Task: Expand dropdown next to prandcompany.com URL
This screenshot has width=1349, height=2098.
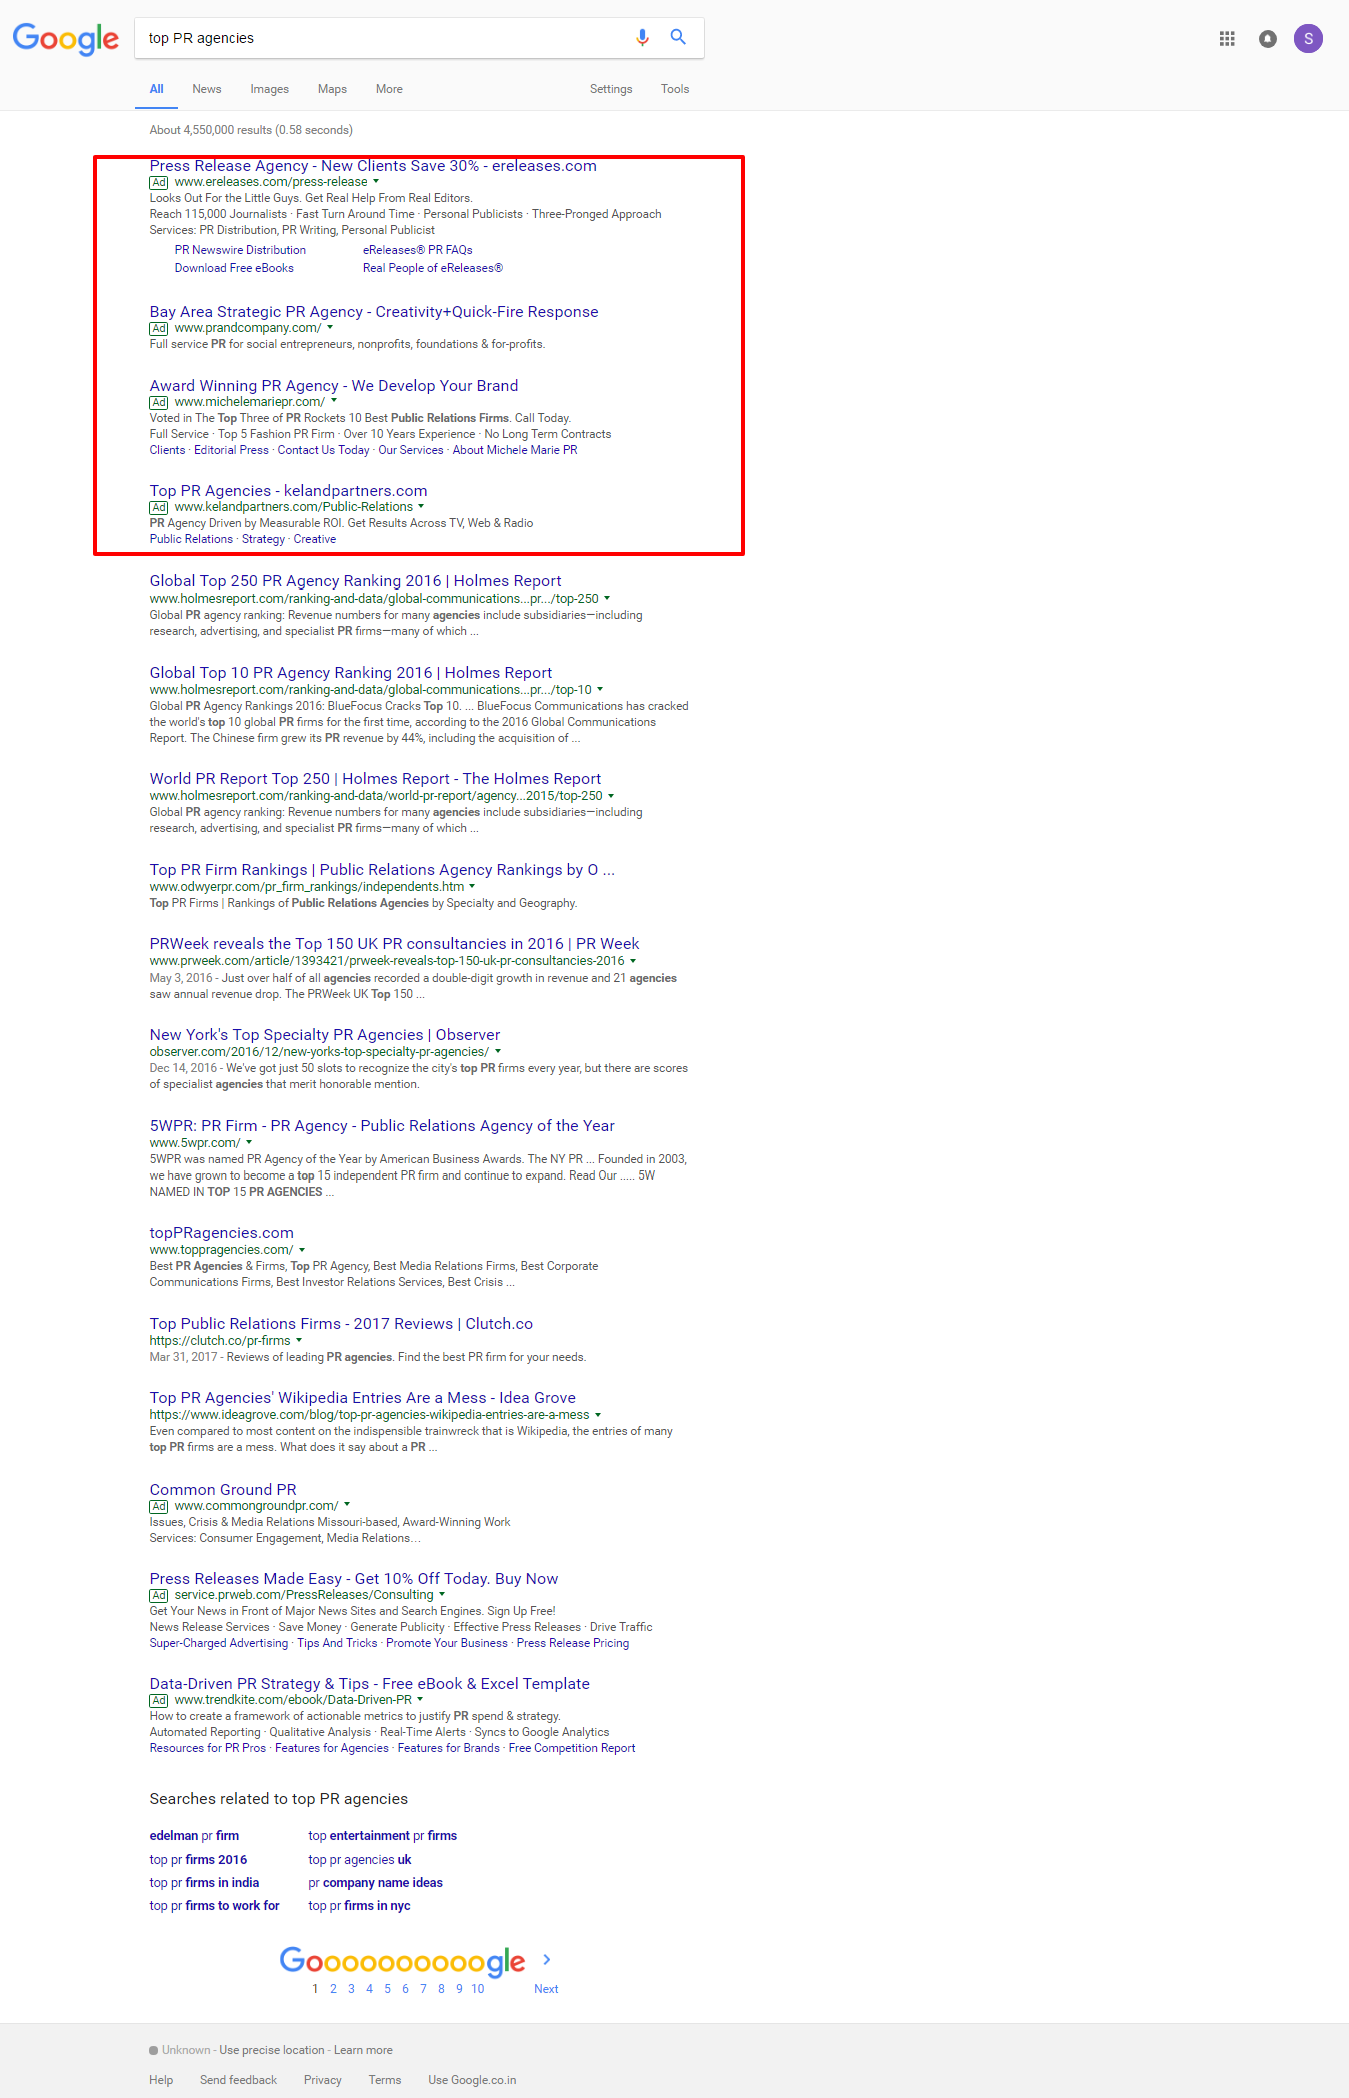Action: pos(330,328)
